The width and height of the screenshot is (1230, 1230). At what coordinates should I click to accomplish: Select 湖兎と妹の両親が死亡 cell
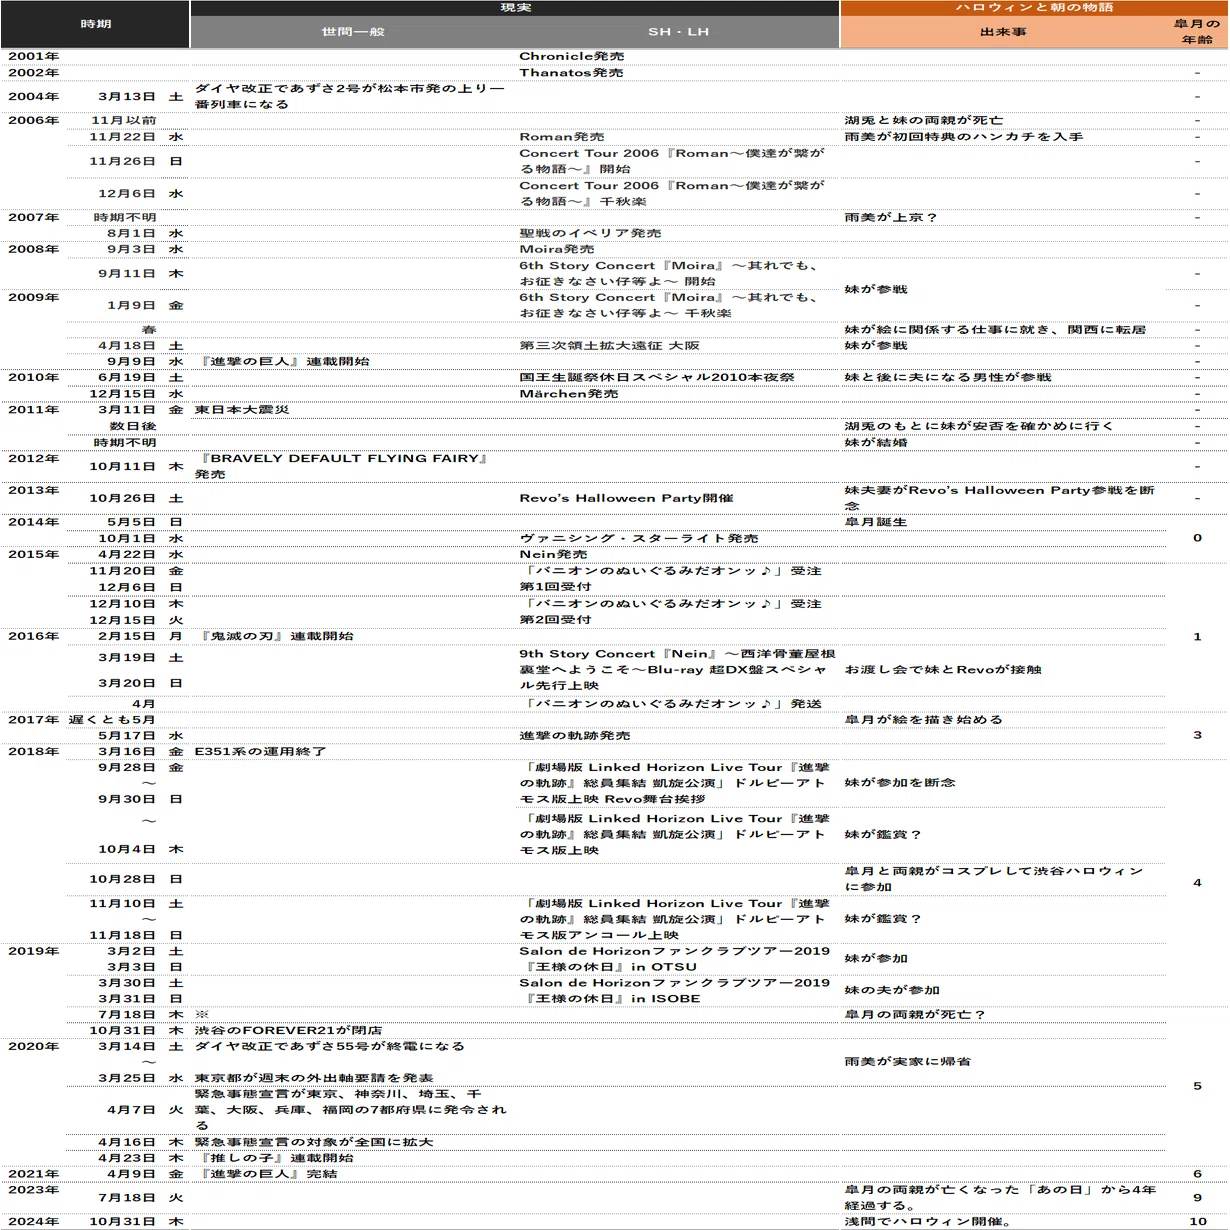pyautogui.click(x=924, y=121)
